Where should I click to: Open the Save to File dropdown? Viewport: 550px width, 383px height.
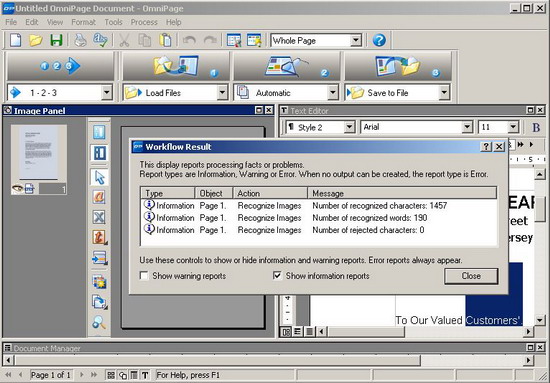point(444,93)
